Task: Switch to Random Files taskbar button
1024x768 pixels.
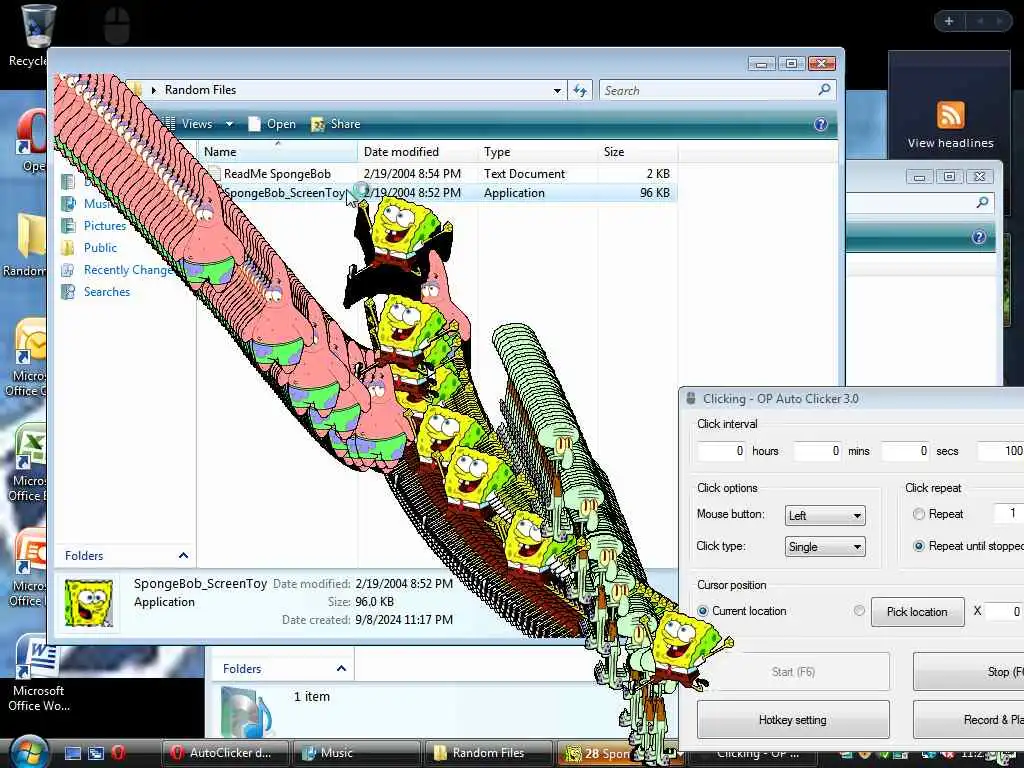Action: tap(488, 753)
